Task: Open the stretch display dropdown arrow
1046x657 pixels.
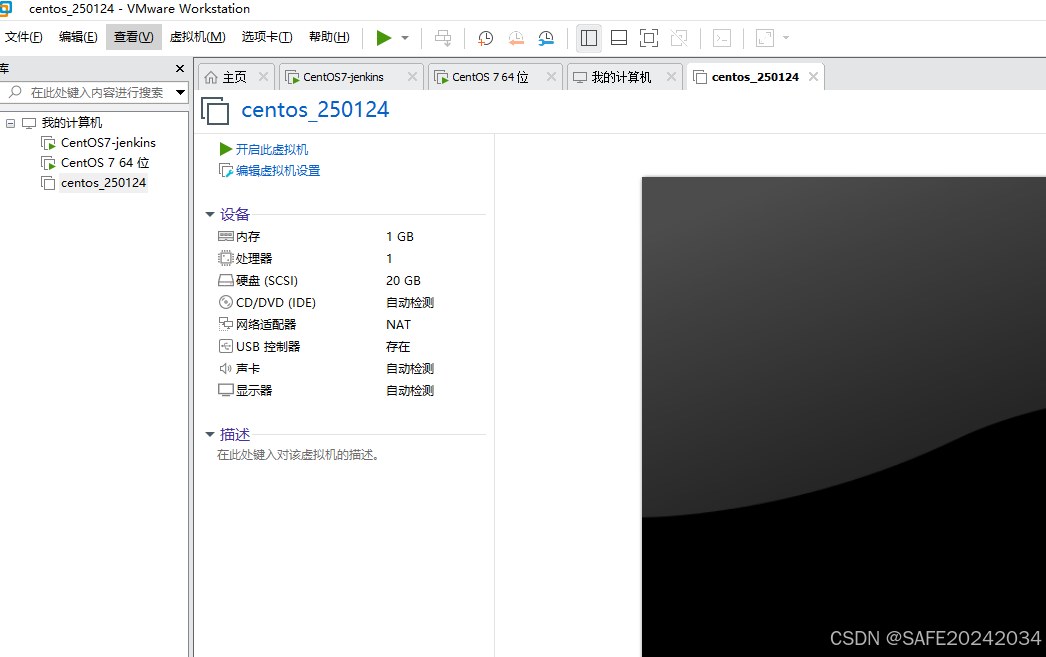Action: (786, 38)
